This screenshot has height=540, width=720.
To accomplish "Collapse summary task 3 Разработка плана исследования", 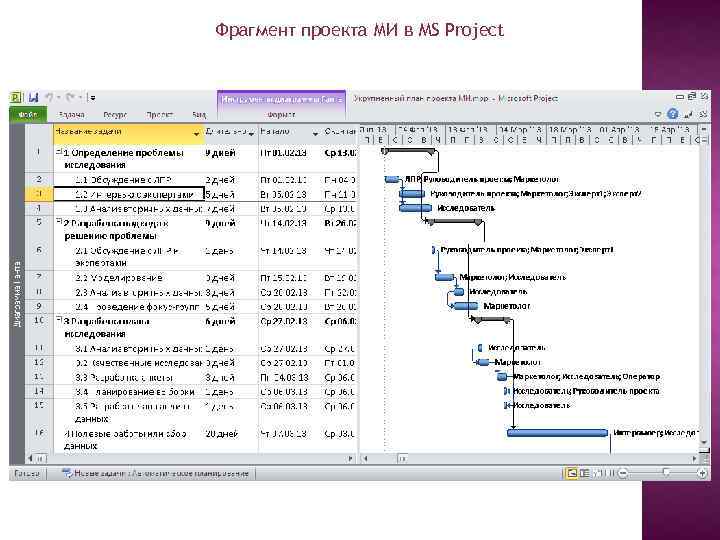I will pyautogui.click(x=58, y=320).
